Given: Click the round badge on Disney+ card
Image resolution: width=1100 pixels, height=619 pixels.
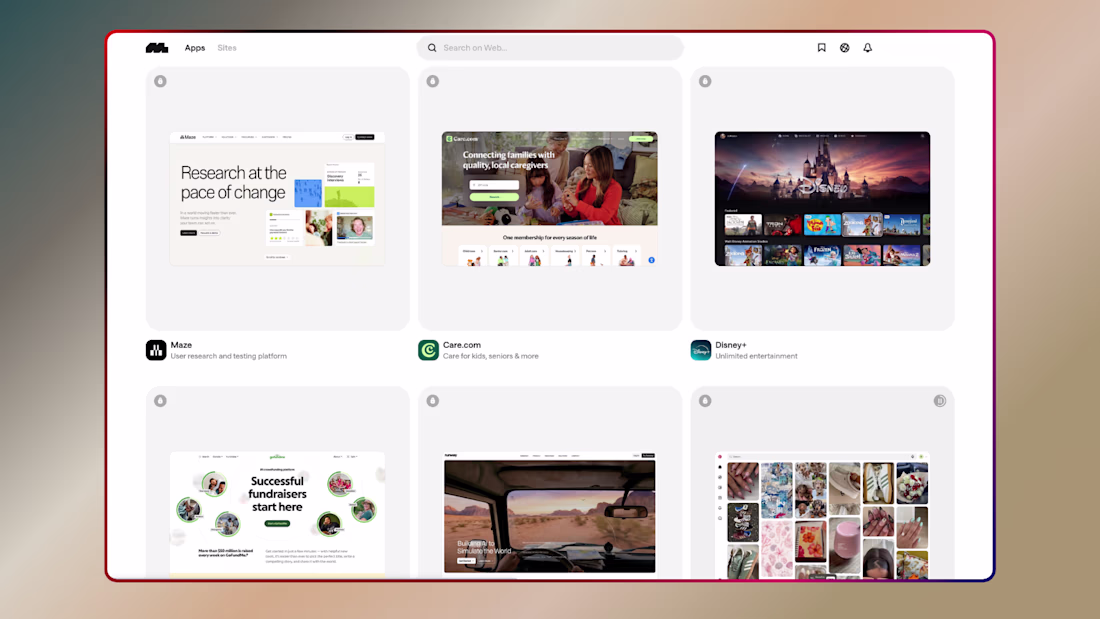Looking at the screenshot, I should pos(705,81).
